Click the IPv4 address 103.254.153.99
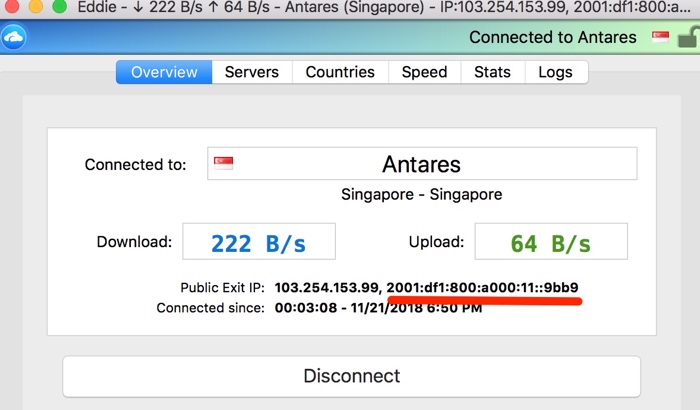The width and height of the screenshot is (700, 410). (x=328, y=288)
